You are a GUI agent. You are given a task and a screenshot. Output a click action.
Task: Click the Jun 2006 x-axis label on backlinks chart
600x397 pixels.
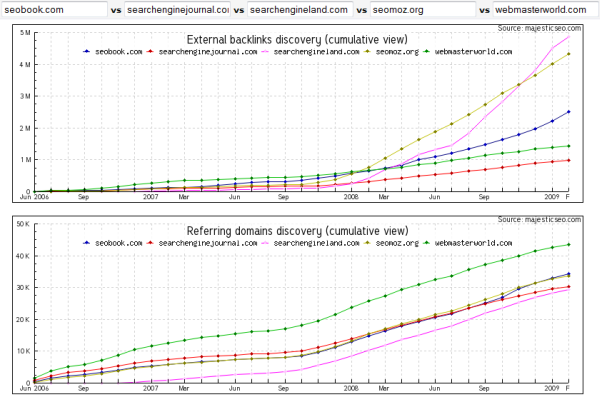(x=34, y=197)
